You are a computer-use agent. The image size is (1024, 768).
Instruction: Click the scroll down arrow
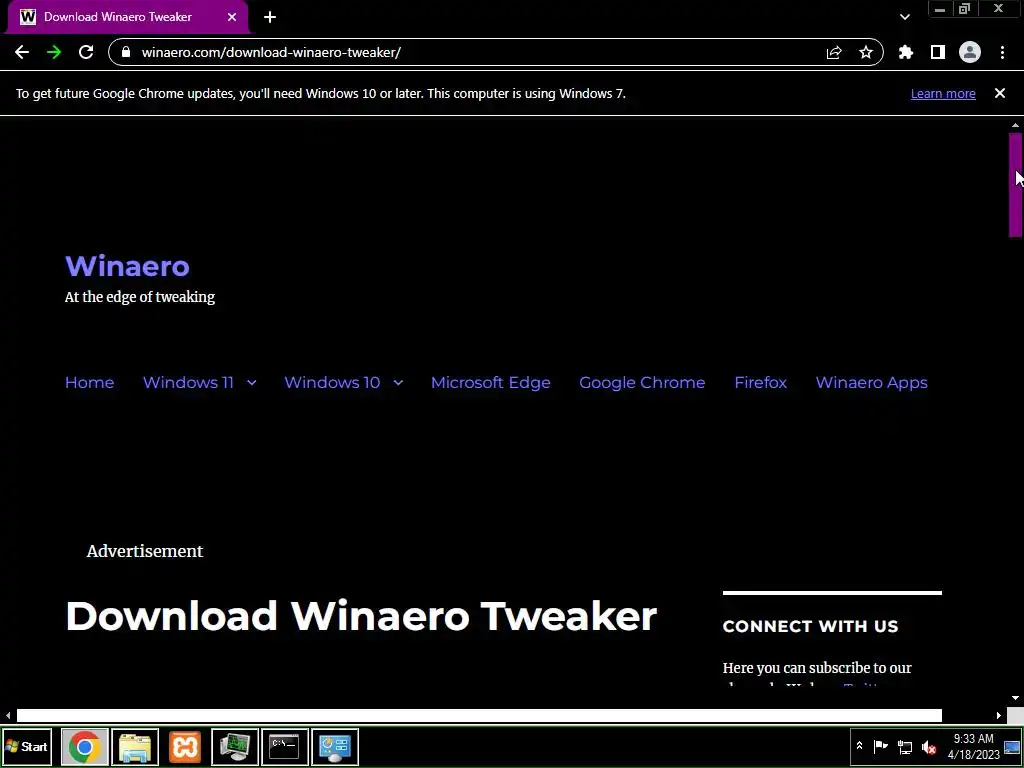1016,698
